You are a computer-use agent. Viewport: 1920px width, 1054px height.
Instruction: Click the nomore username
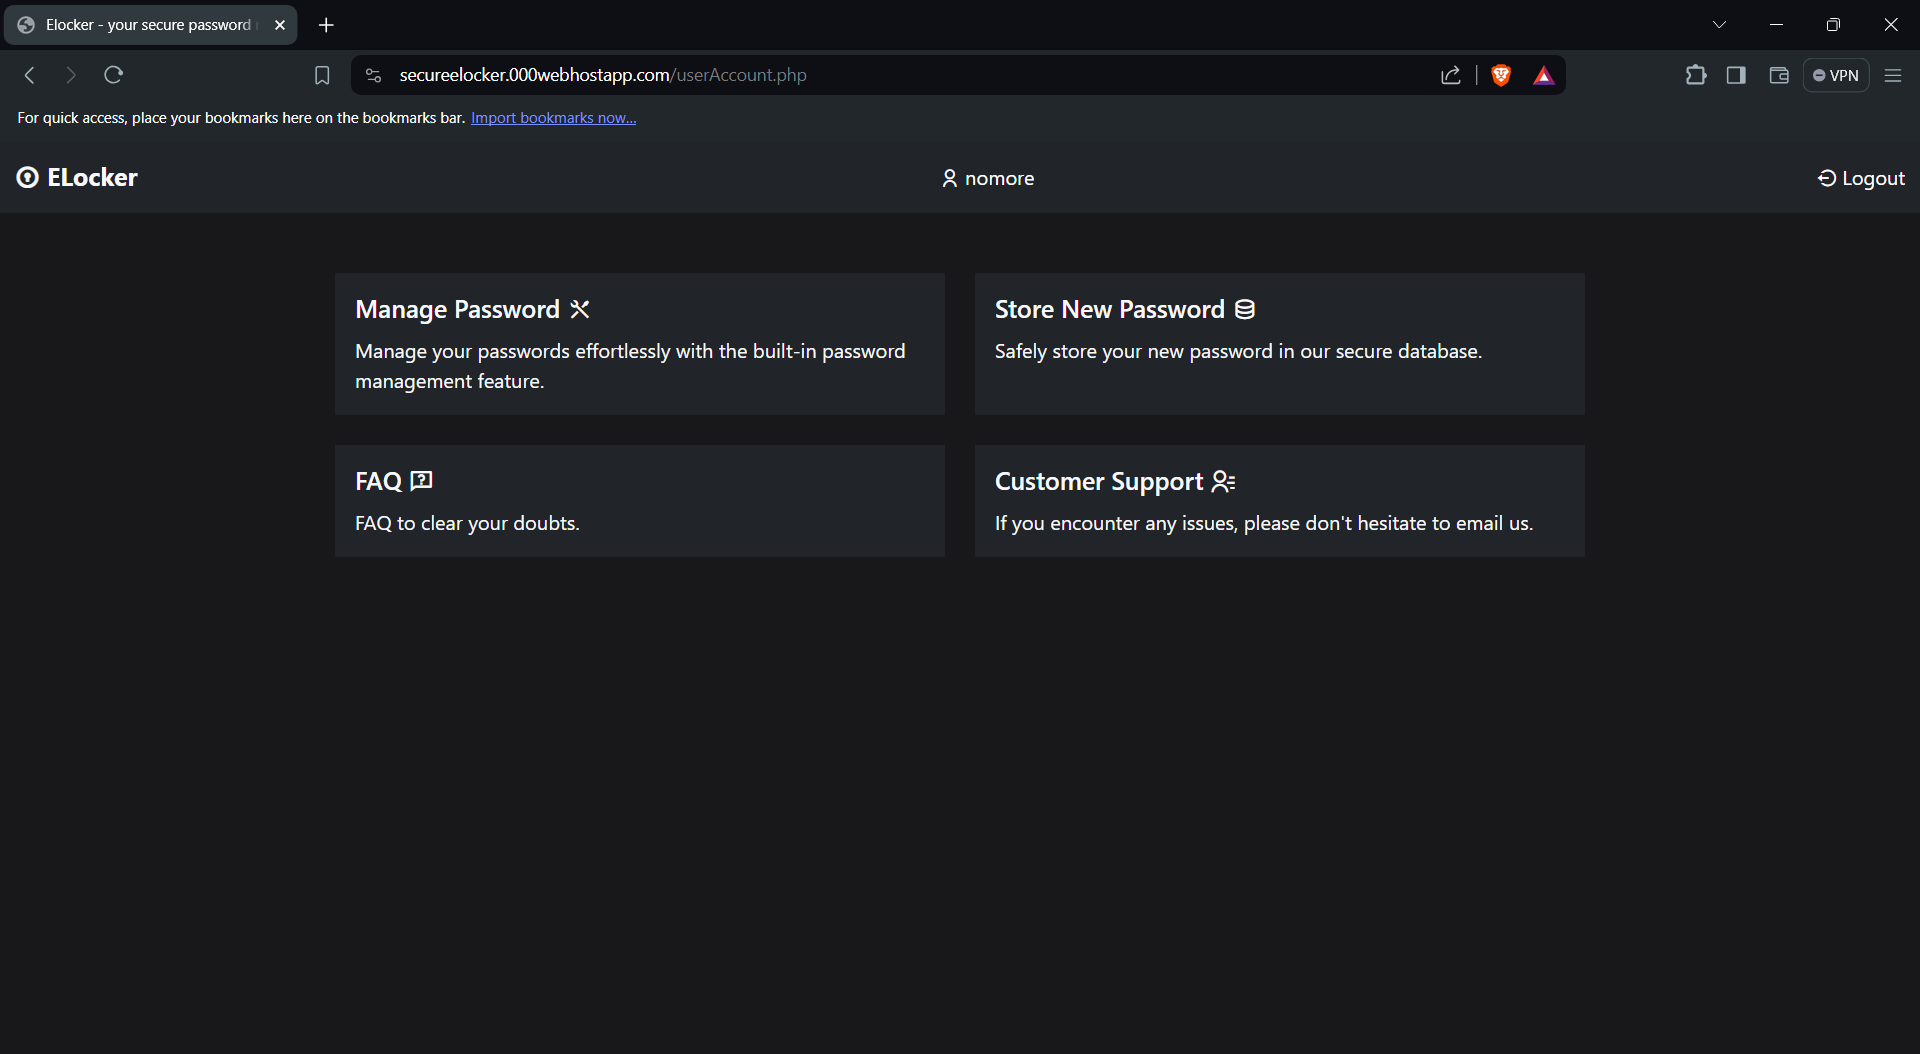pos(1000,179)
